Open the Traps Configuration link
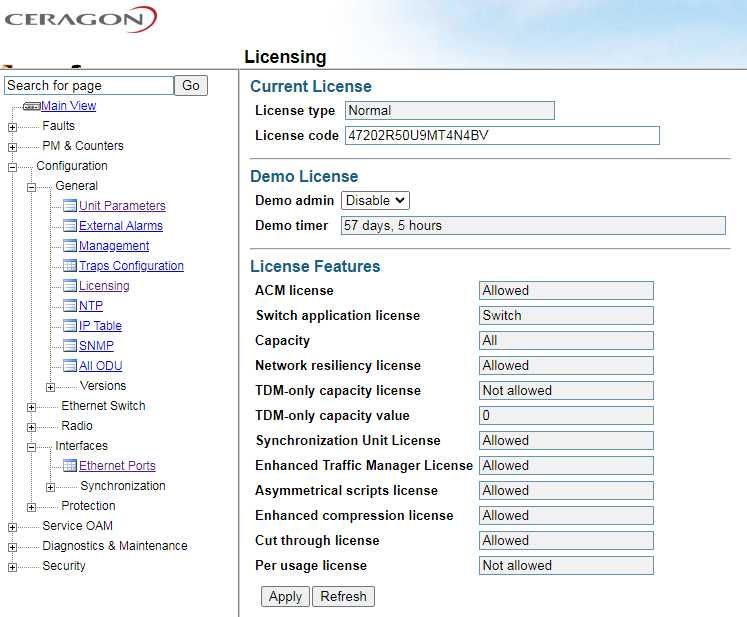Image resolution: width=747 pixels, height=617 pixels. coord(131,266)
